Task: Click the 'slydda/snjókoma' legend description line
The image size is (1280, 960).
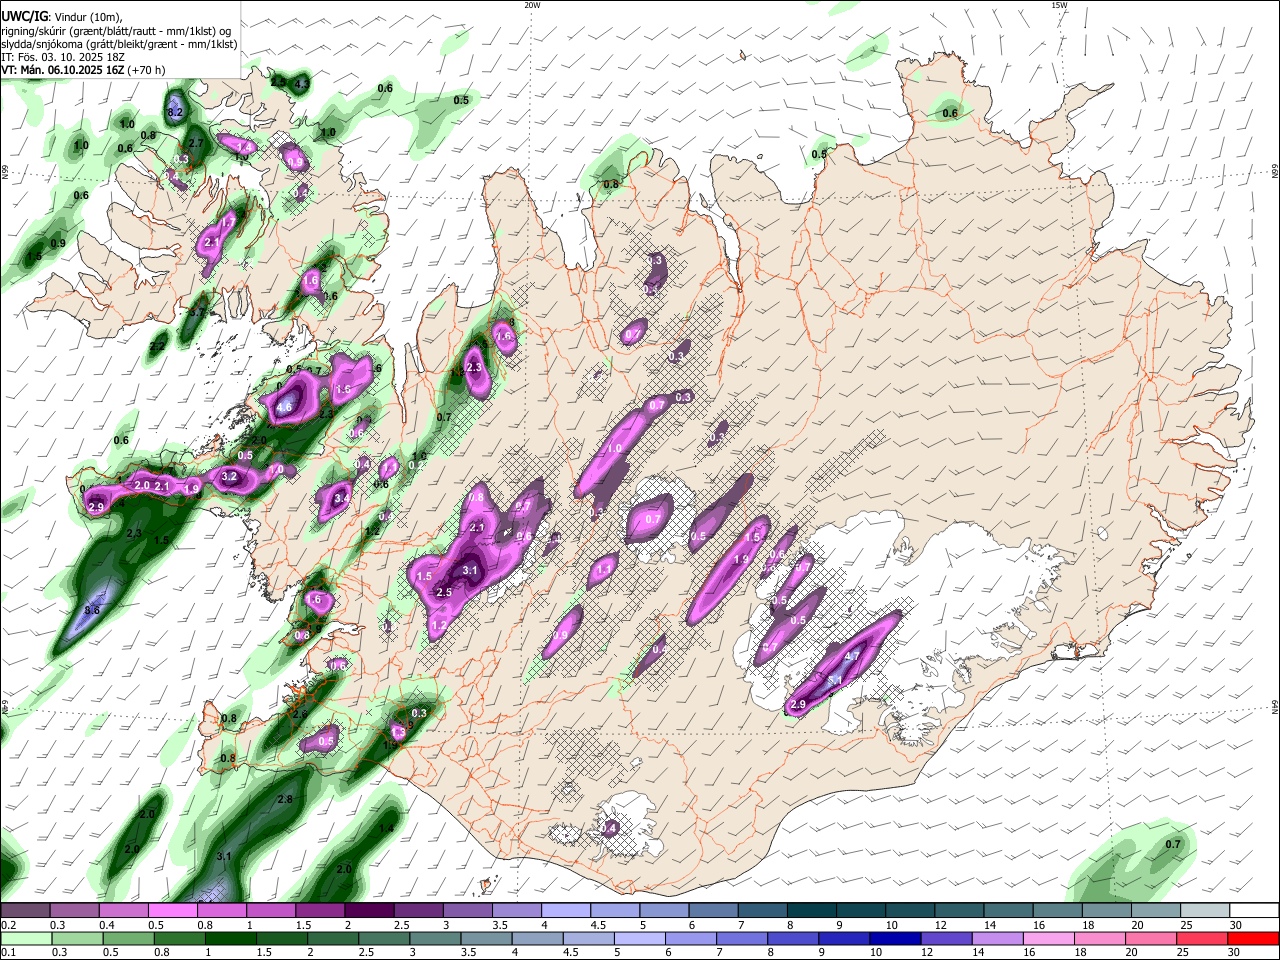Action: [119, 44]
